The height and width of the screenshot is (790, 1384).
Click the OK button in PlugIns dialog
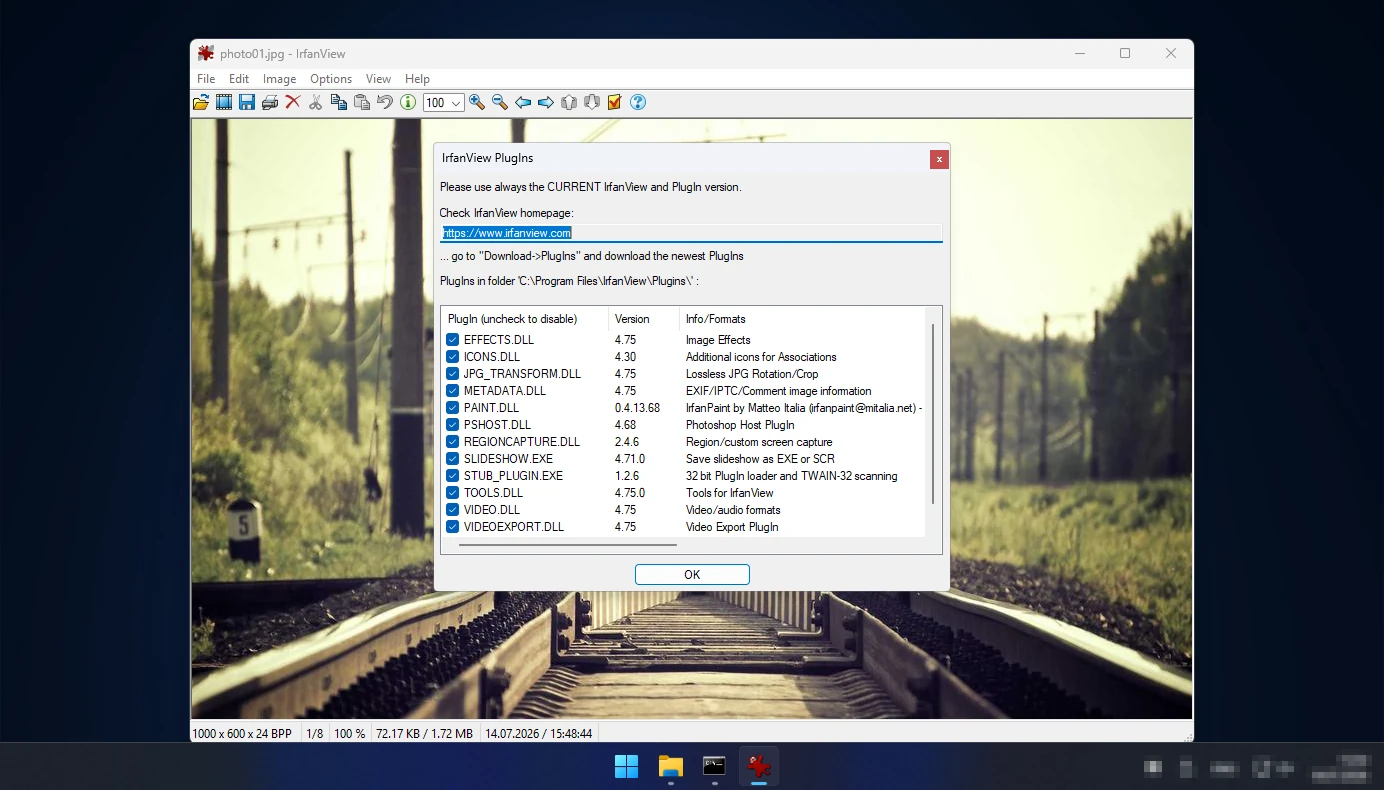coord(692,574)
